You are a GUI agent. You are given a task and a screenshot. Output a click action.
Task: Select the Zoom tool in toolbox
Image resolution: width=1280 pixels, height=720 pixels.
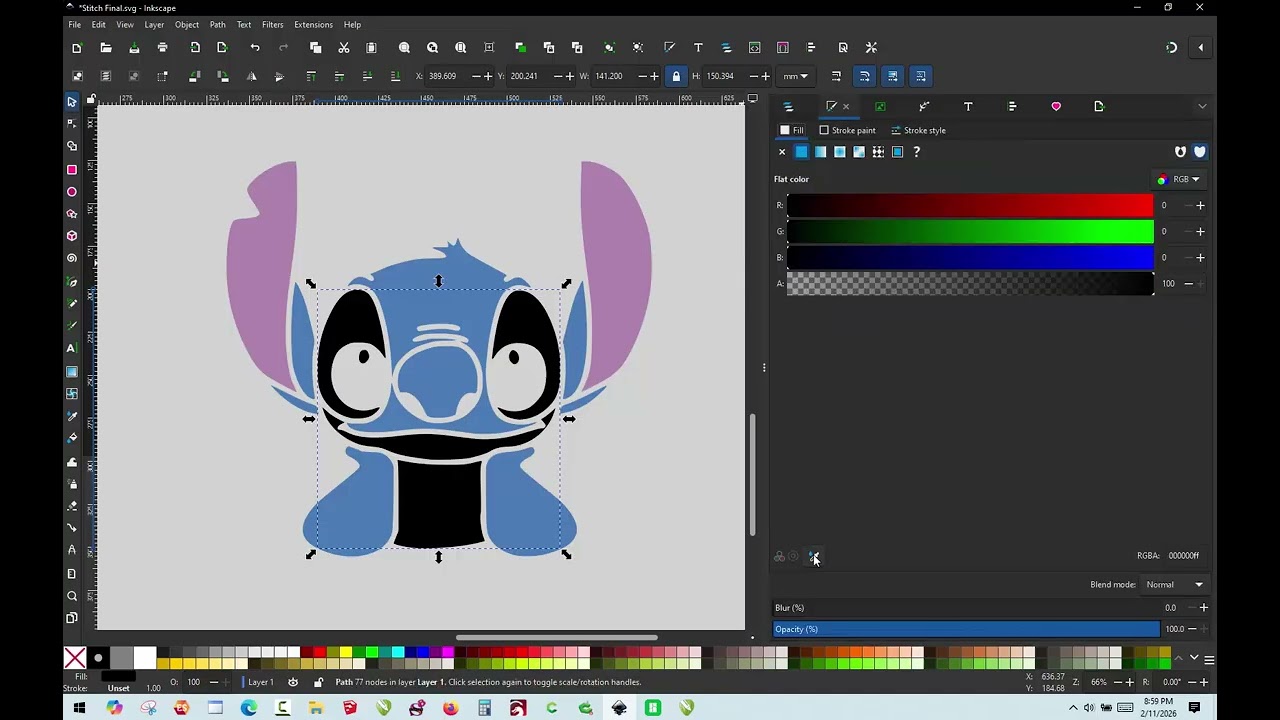click(x=72, y=596)
